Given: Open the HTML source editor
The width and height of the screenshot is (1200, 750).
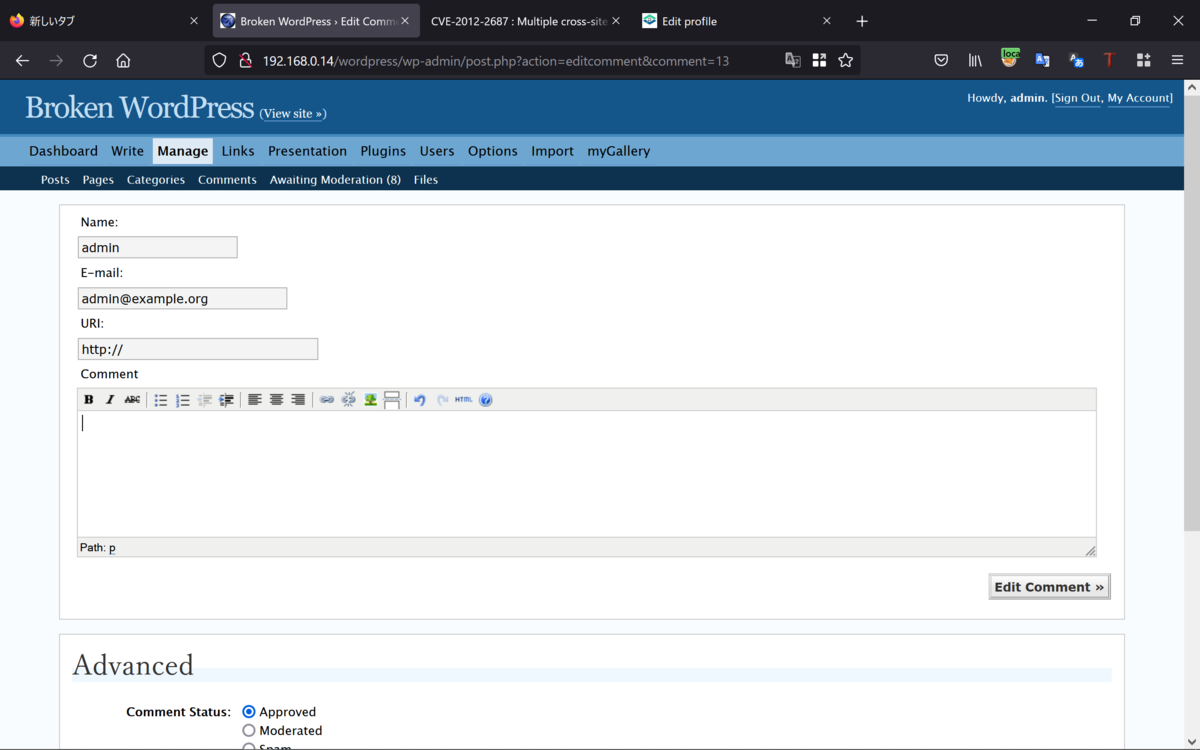Looking at the screenshot, I should point(464,400).
